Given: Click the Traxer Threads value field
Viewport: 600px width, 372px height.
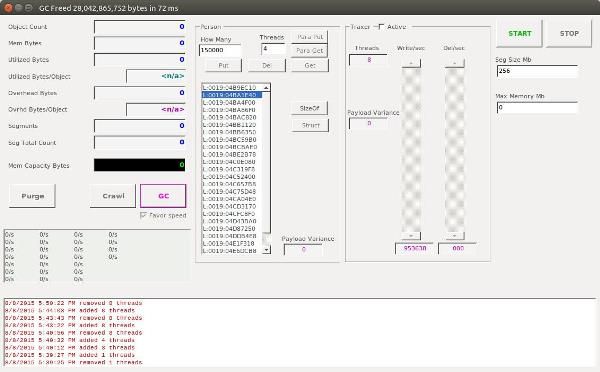Looking at the screenshot, I should (x=368, y=60).
